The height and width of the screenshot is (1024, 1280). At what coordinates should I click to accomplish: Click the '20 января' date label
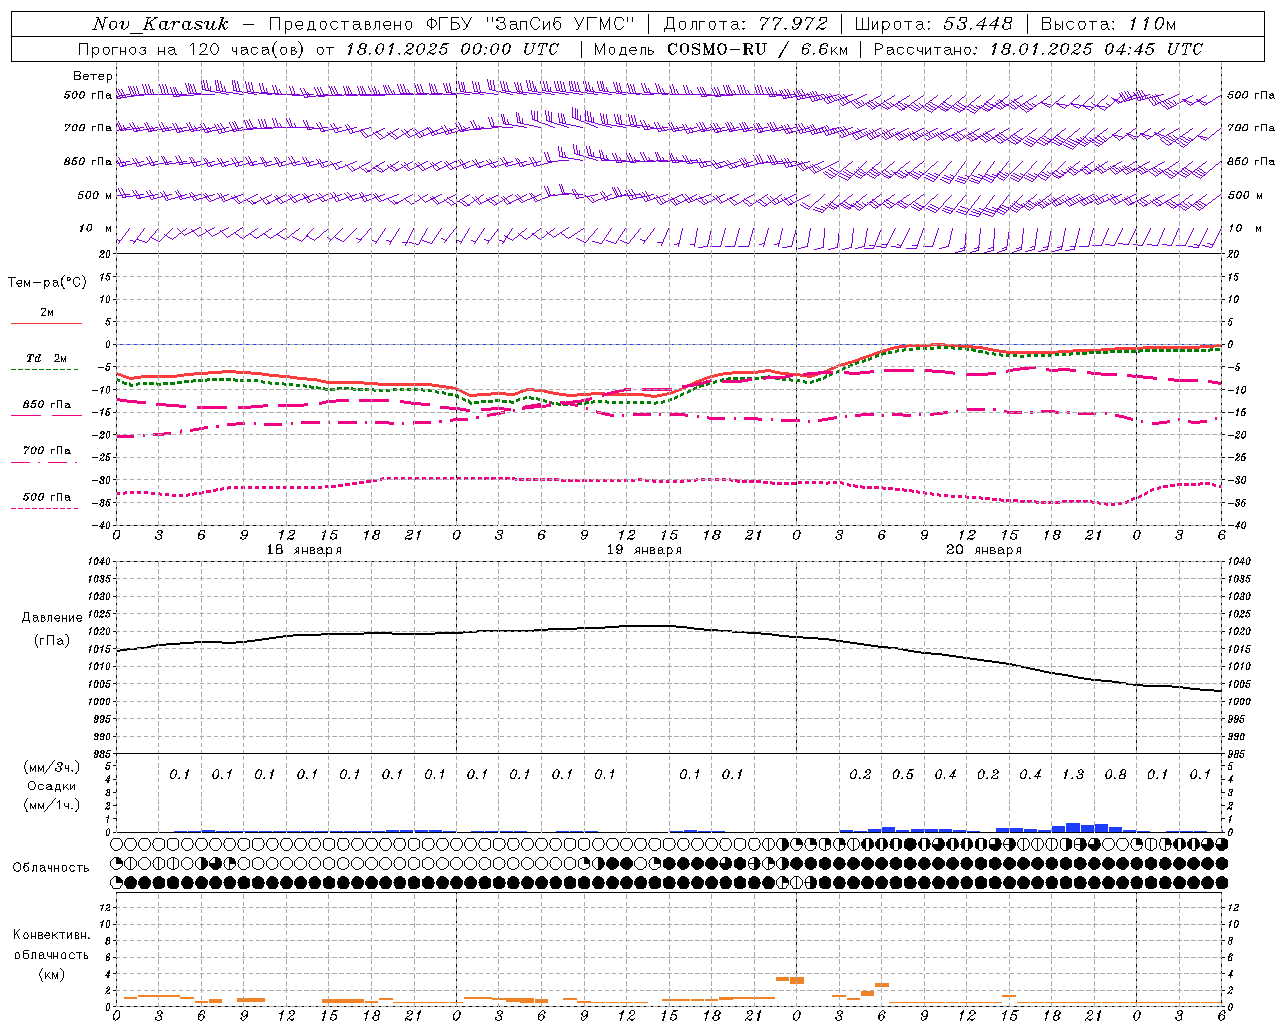(984, 550)
